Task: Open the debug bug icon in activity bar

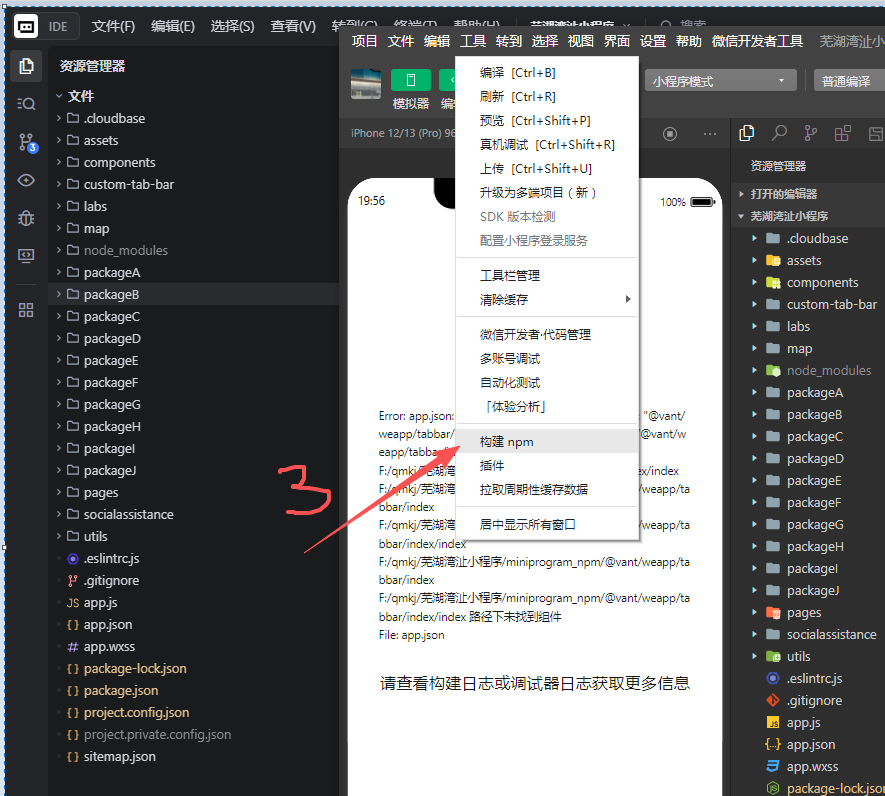Action: pos(27,218)
